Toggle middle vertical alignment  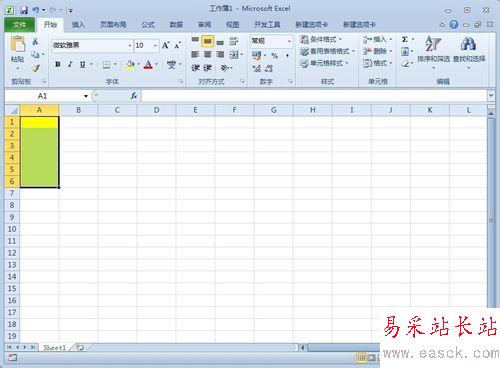(207, 41)
